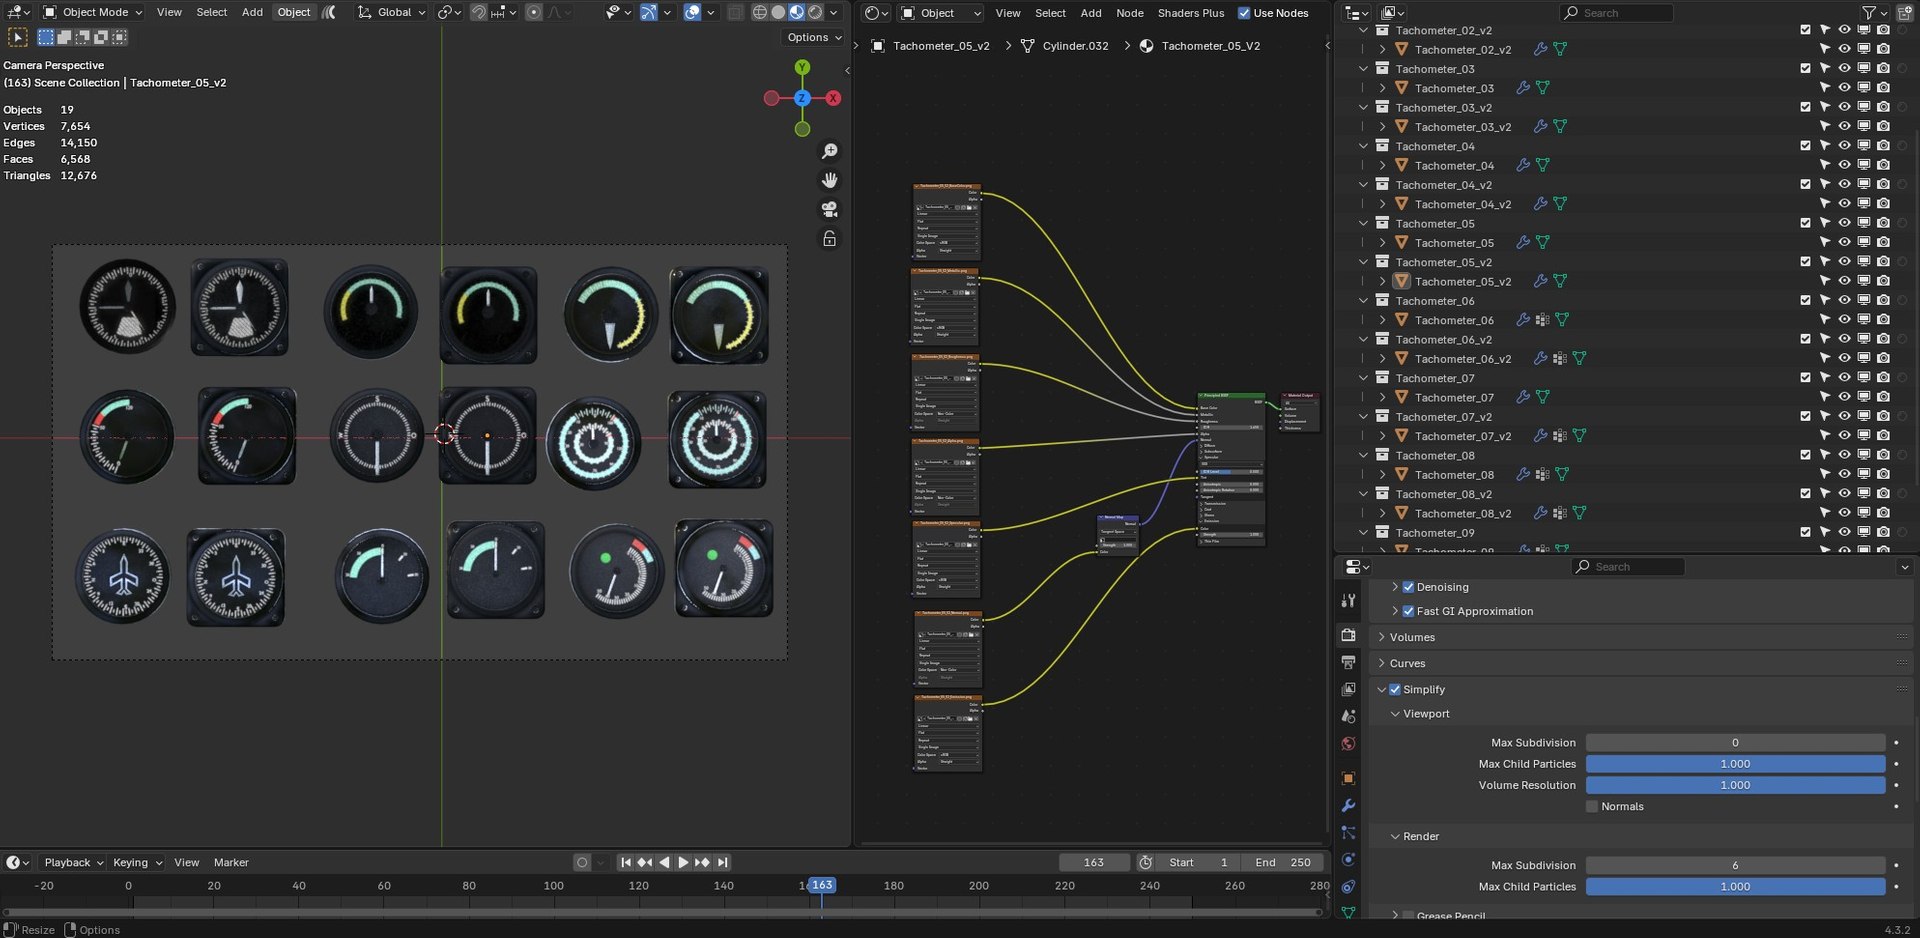Toggle camera view icon in viewport
The height and width of the screenshot is (938, 1920).
click(x=829, y=209)
